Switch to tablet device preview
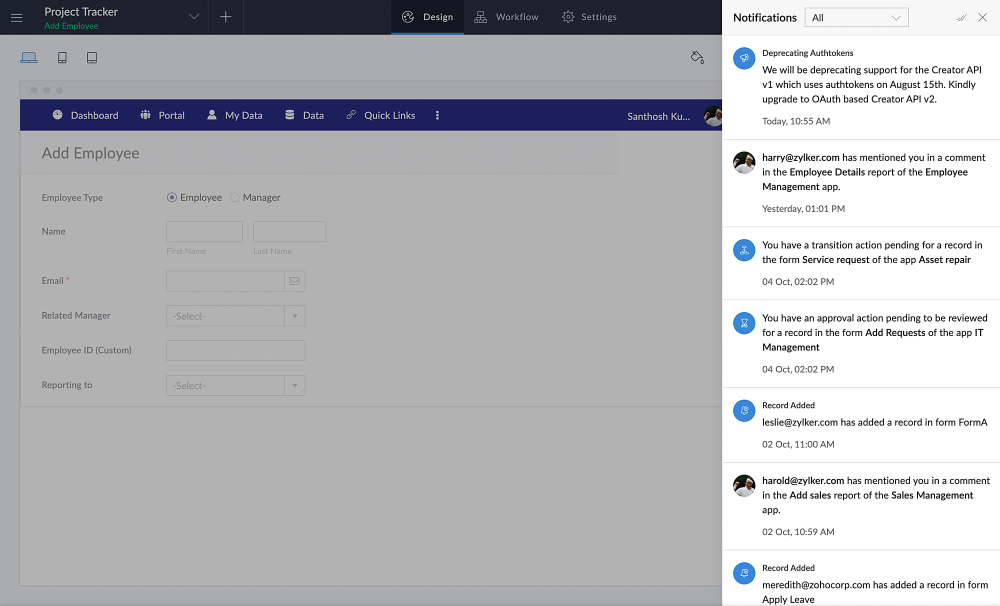This screenshot has width=1000, height=606. [92, 58]
